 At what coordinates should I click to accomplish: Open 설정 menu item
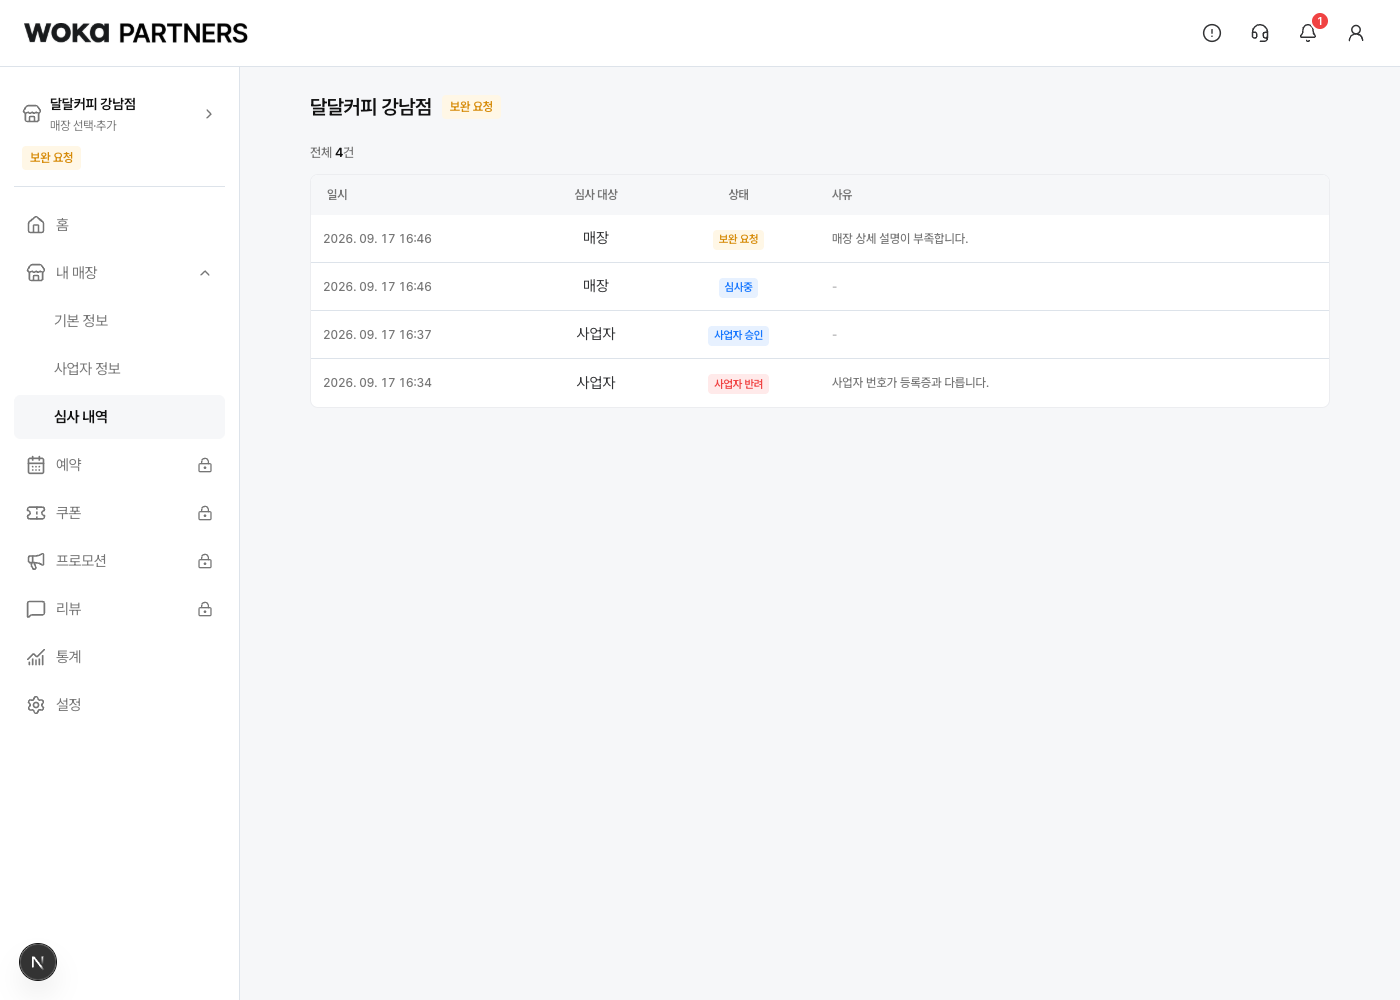(x=119, y=705)
